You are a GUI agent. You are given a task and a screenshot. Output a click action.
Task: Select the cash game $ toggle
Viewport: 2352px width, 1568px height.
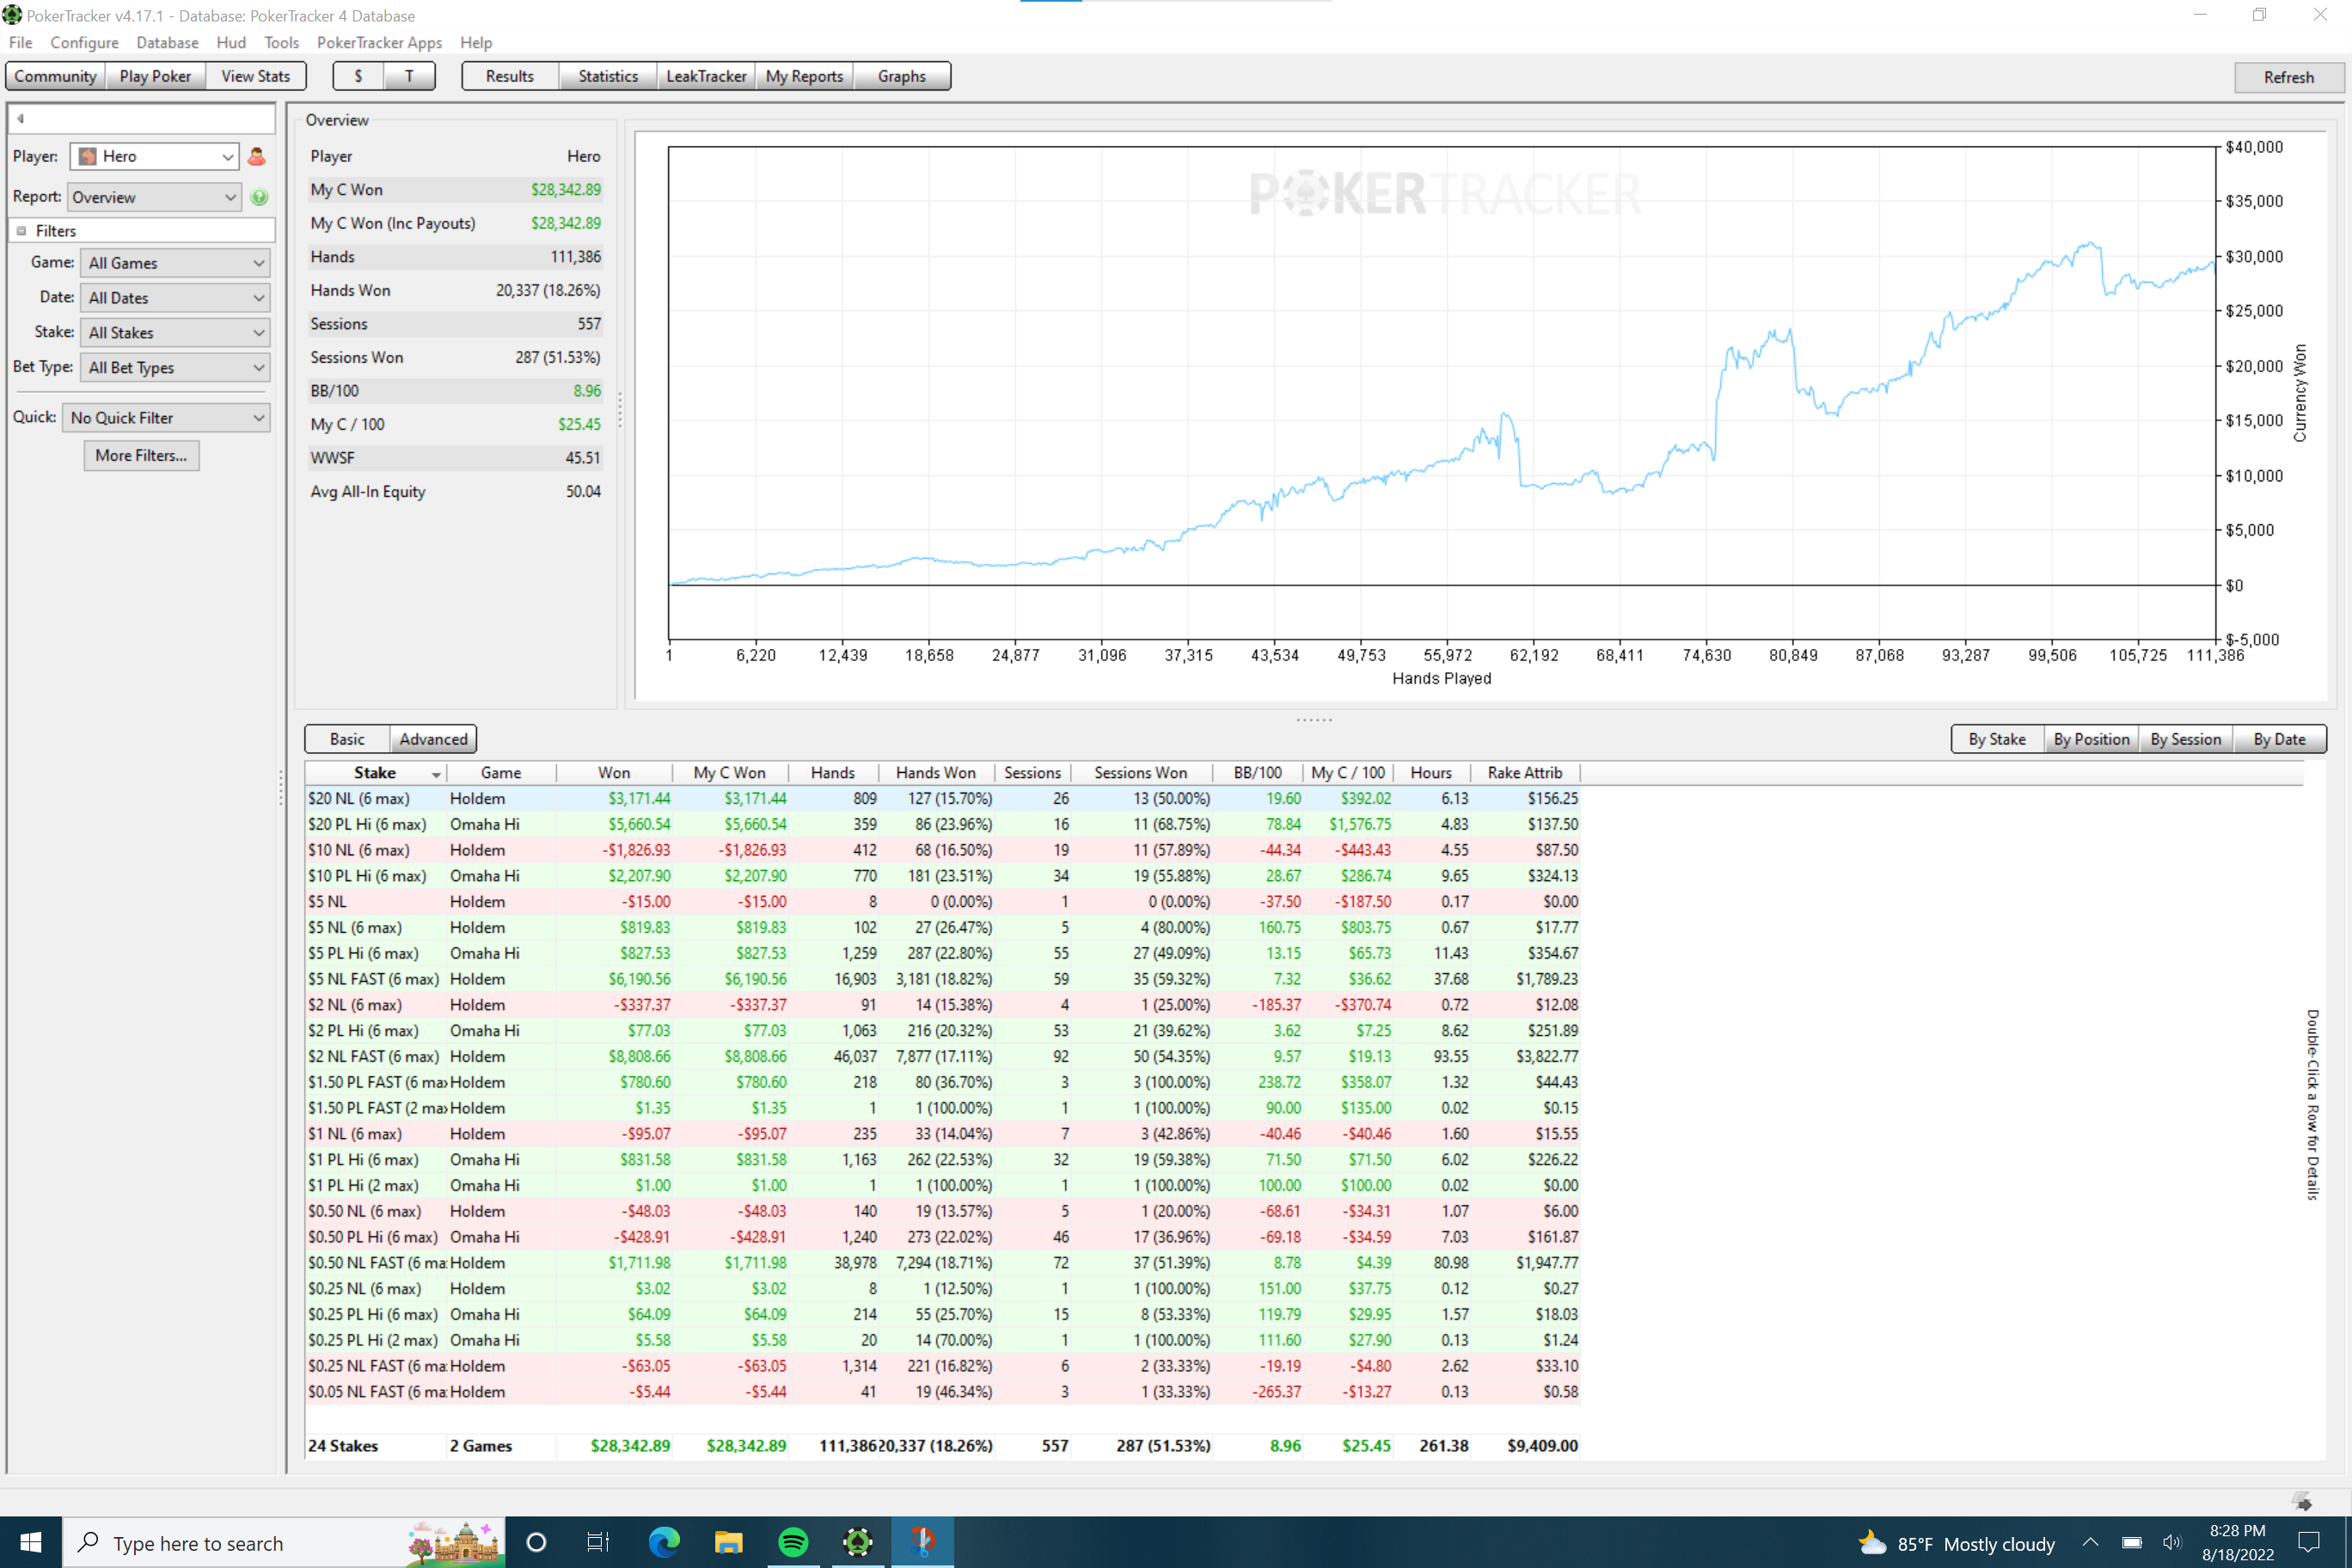pos(358,76)
